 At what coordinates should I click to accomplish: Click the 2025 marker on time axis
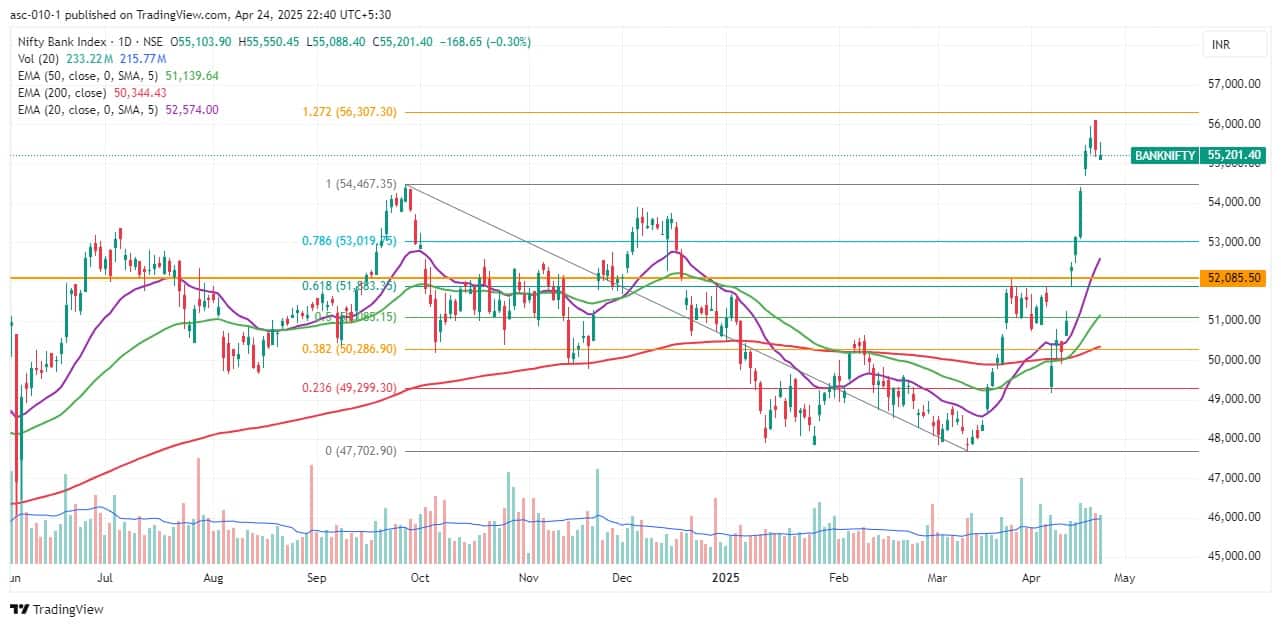click(726, 578)
